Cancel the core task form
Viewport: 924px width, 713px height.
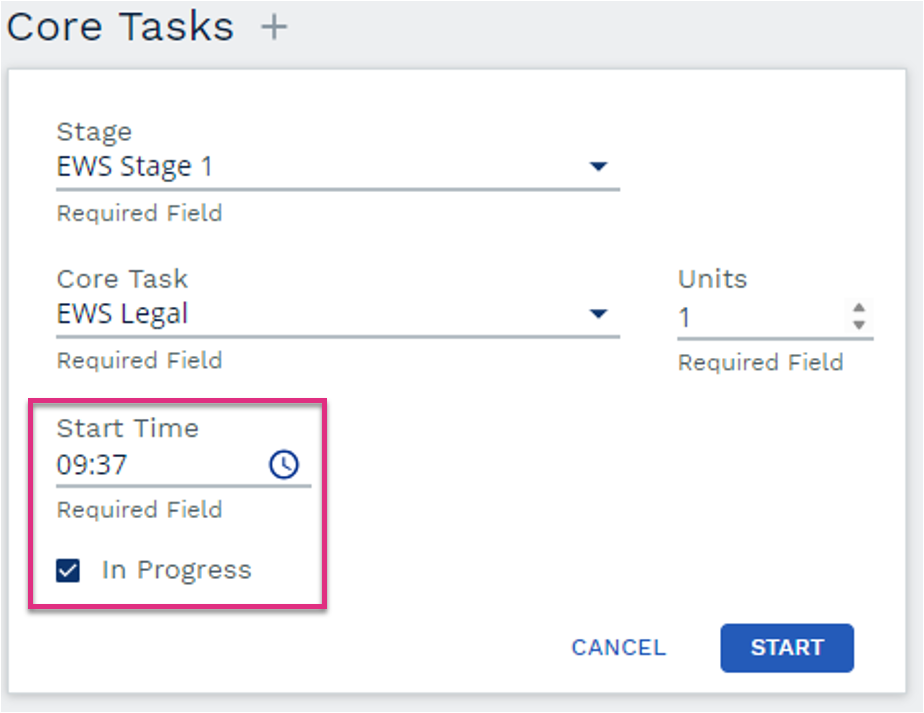click(619, 648)
